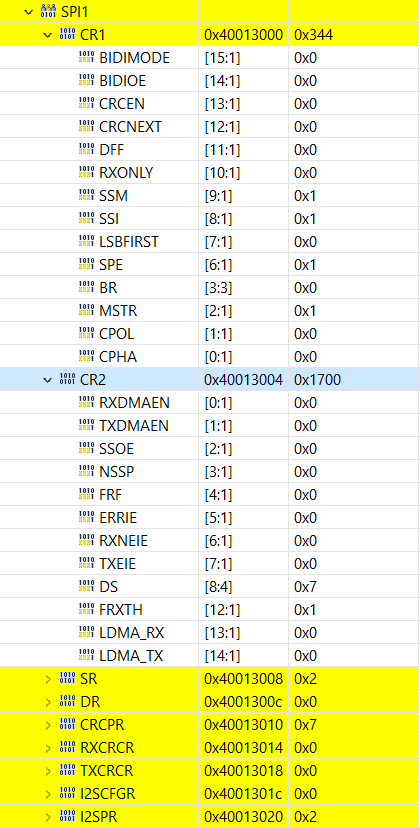Viewport: 420px width, 828px height.
Task: Expand the DR register
Action: (49, 702)
